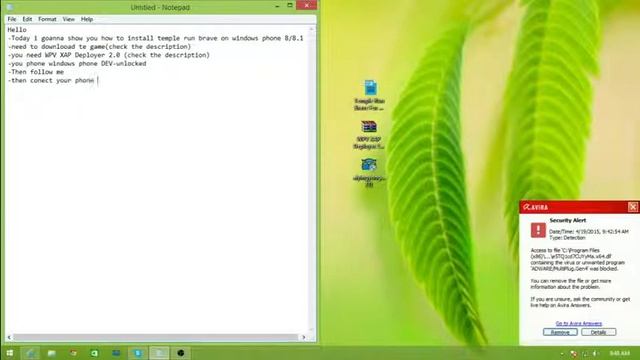Follow the Go to Avira Answers link
This screenshot has height=360, width=640.
(x=578, y=323)
